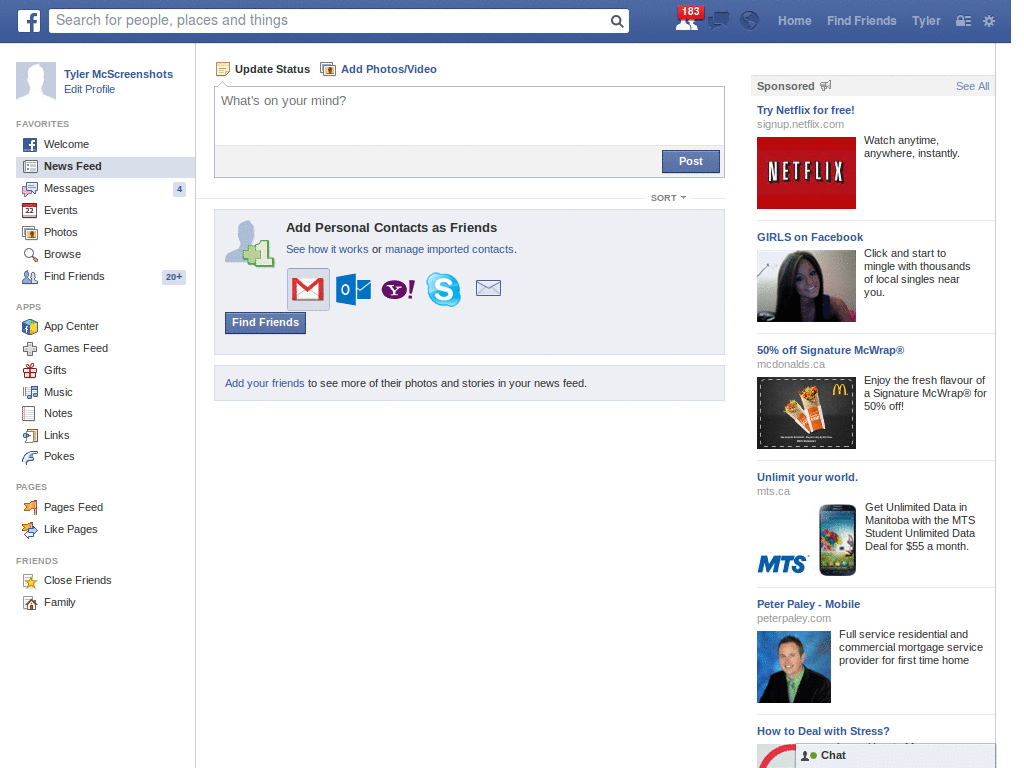
Task: Click the Gmail contact import icon
Action: point(308,289)
